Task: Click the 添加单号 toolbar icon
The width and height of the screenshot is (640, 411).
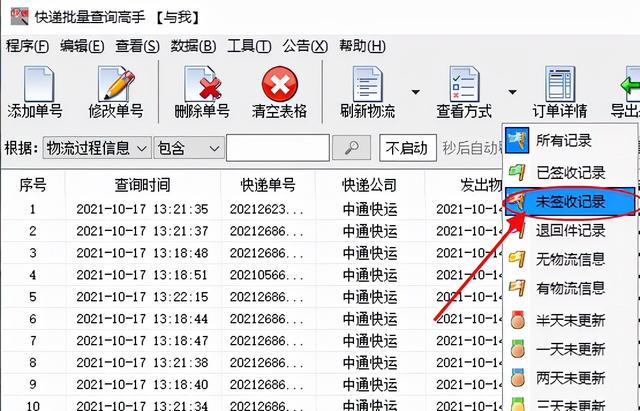Action: [38, 84]
